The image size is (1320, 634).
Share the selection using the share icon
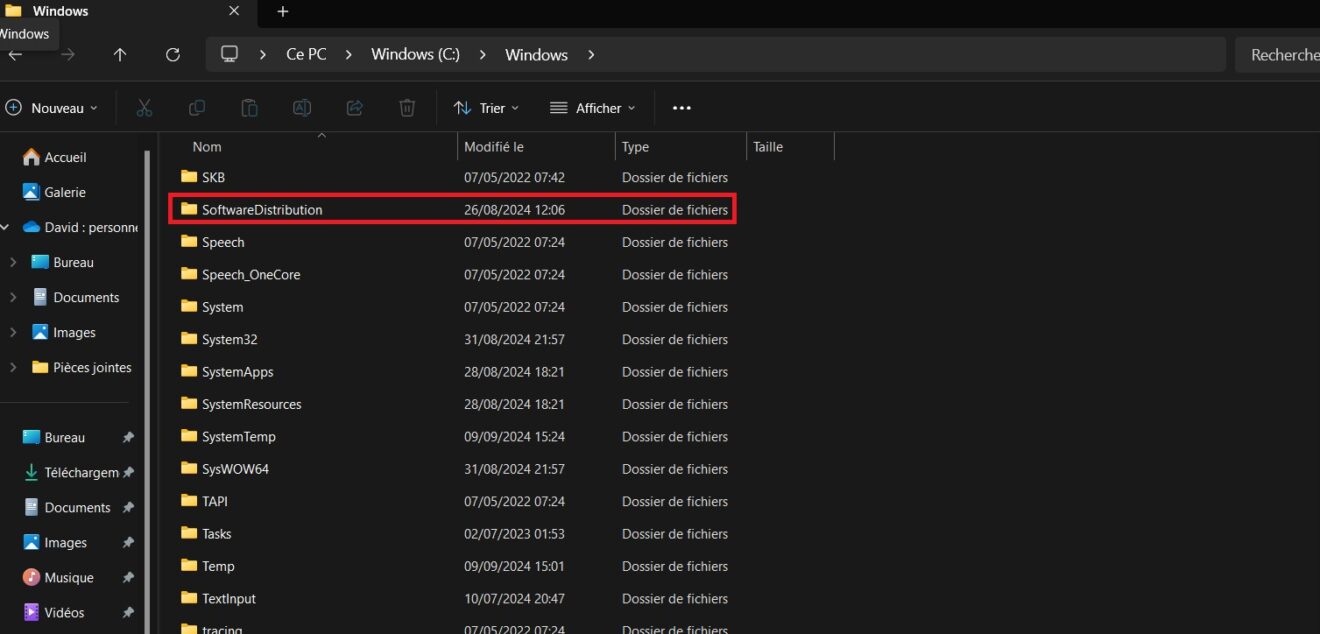tap(354, 107)
